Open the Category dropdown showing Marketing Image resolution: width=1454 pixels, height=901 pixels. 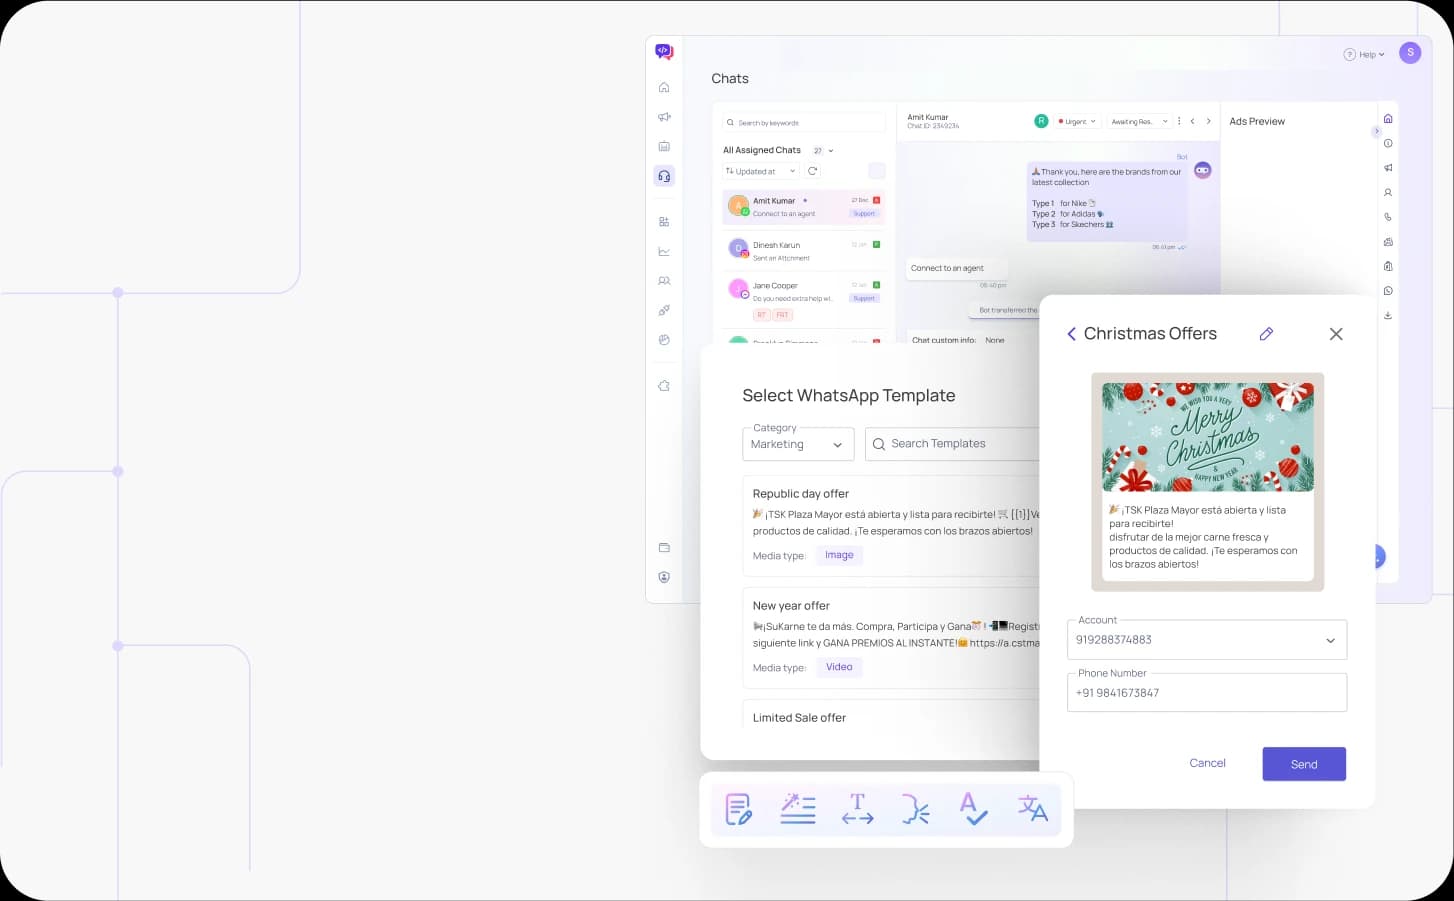[x=797, y=444]
